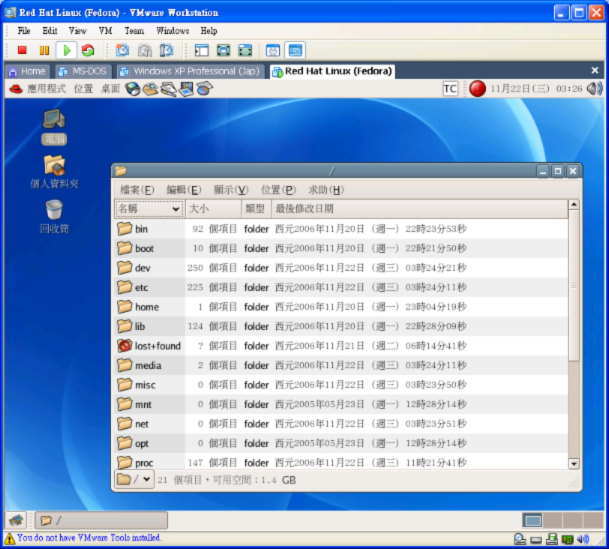
Task: Click the scroll-up arrow of file list
Action: point(574,205)
